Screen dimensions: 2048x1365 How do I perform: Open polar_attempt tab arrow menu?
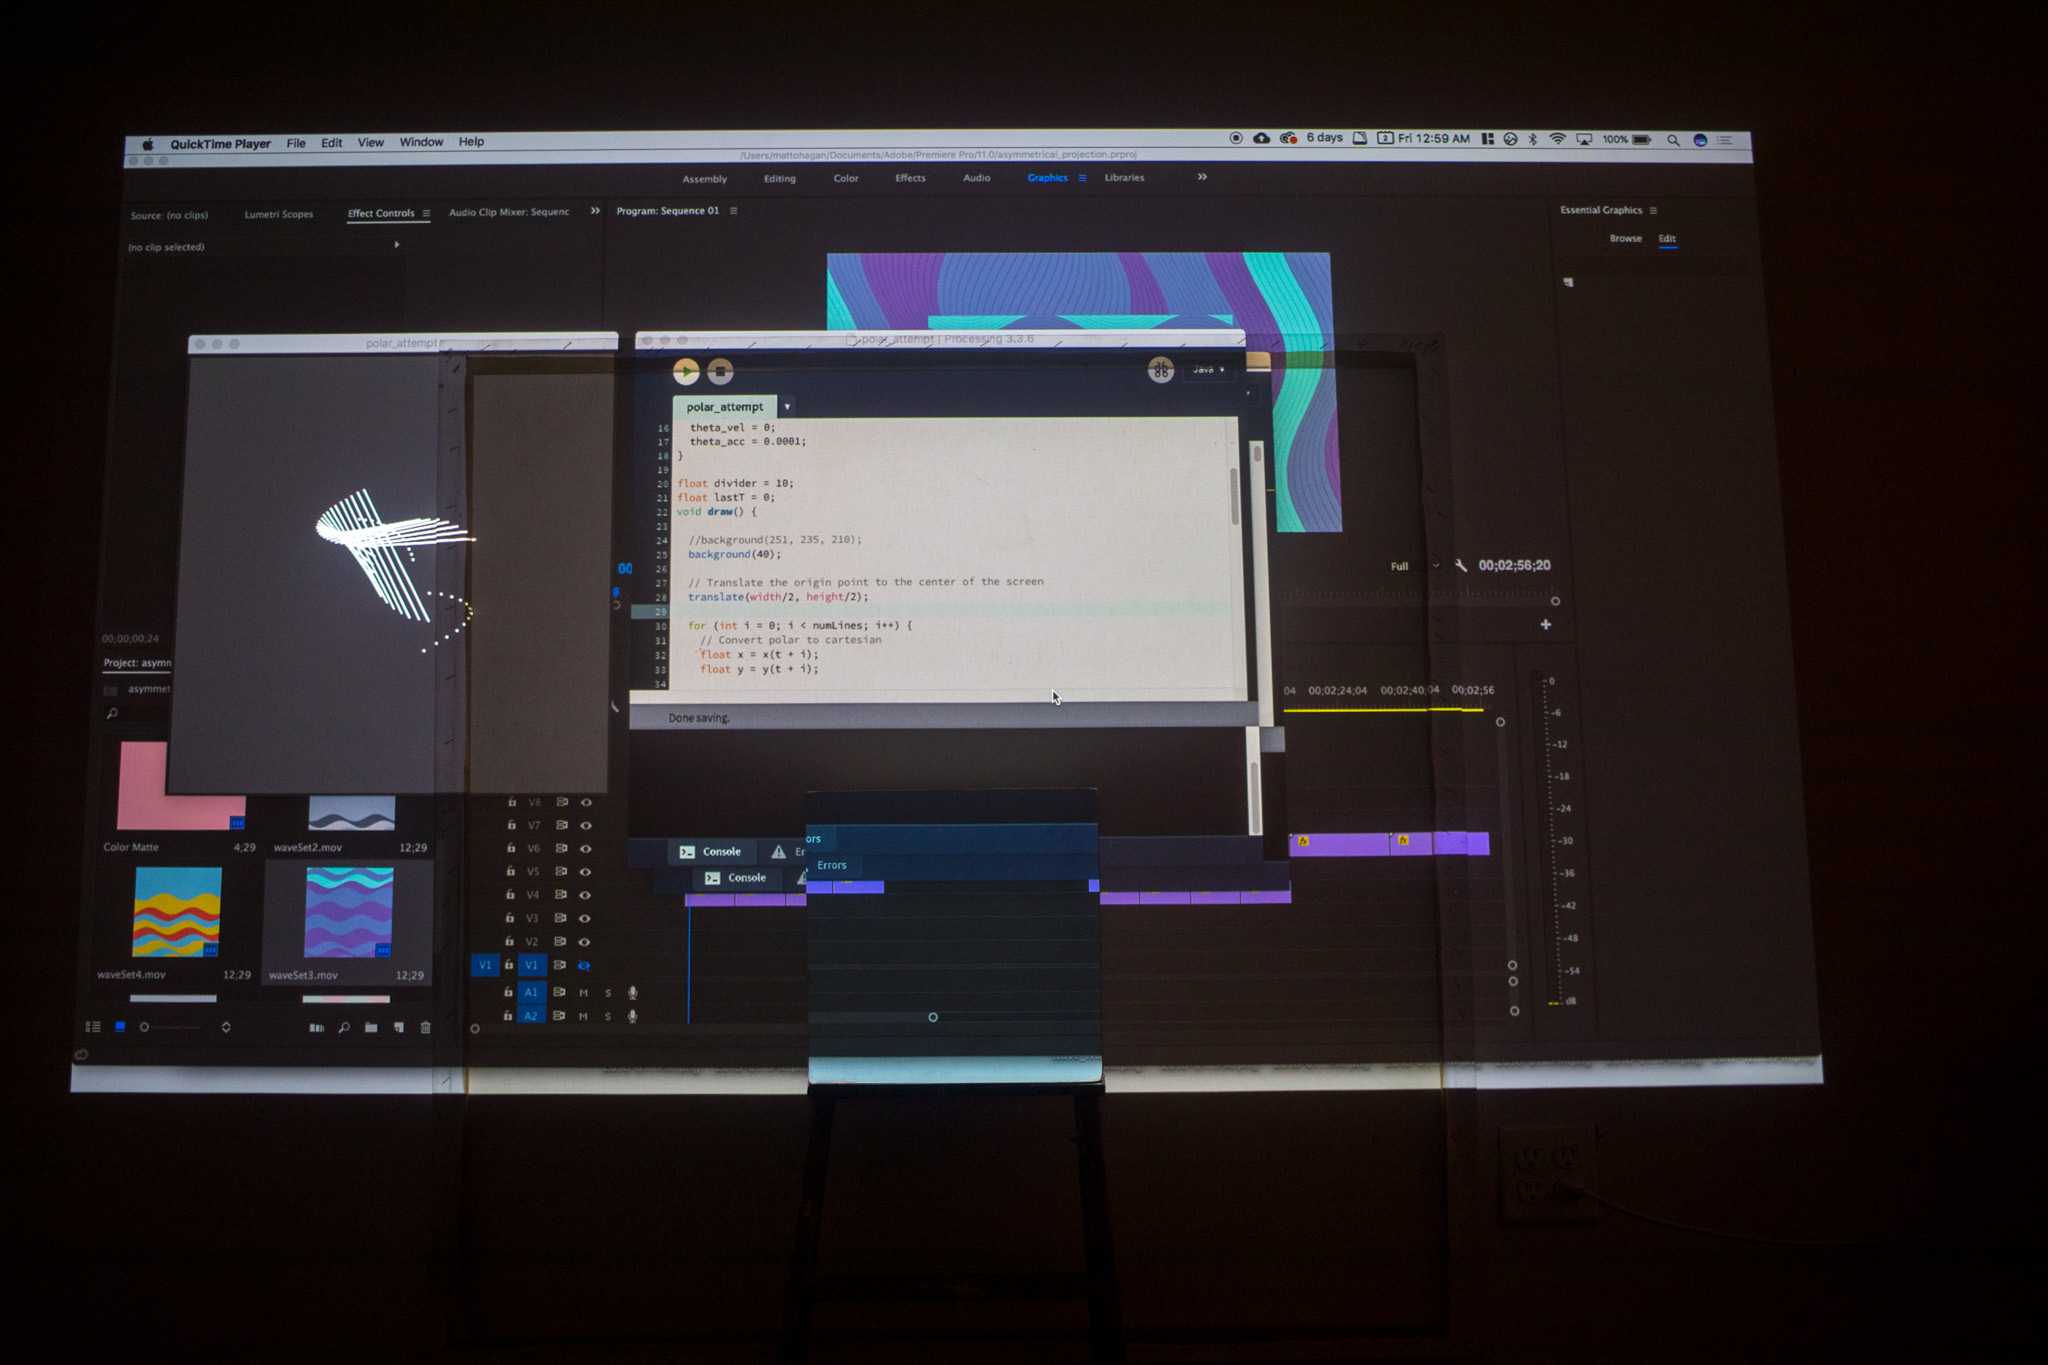pos(787,407)
